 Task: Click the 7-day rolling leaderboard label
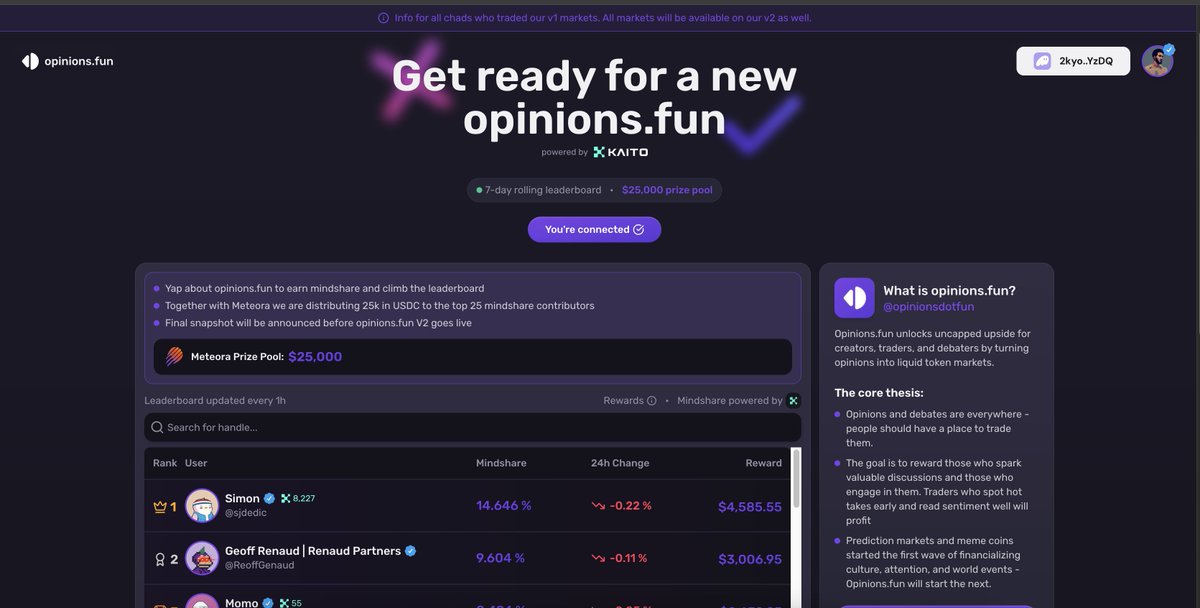[x=543, y=190]
